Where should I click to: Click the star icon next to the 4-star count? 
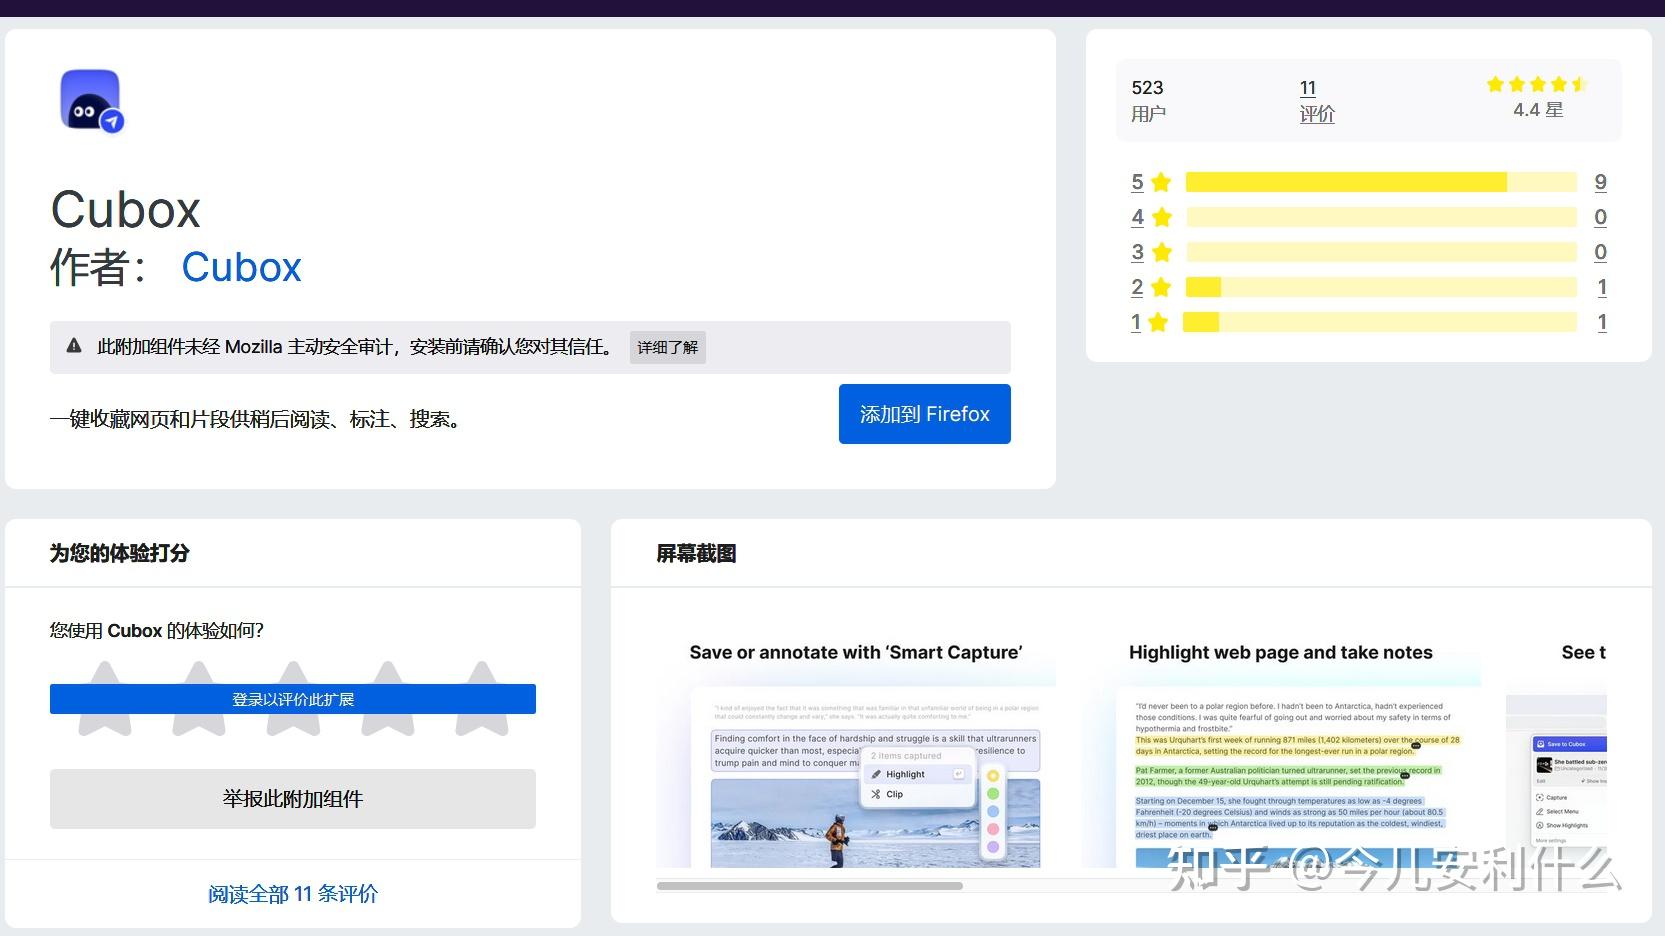point(1160,217)
